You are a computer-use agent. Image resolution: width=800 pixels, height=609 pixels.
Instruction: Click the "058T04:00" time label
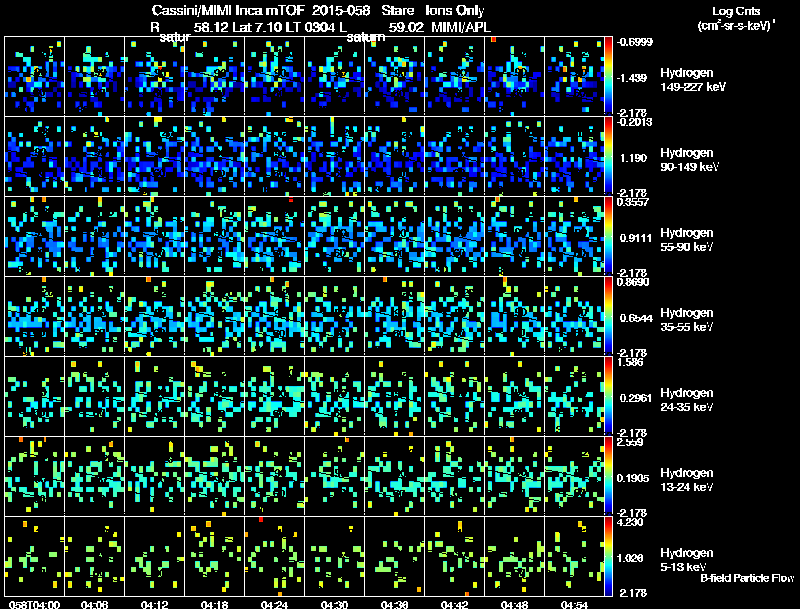(34, 604)
